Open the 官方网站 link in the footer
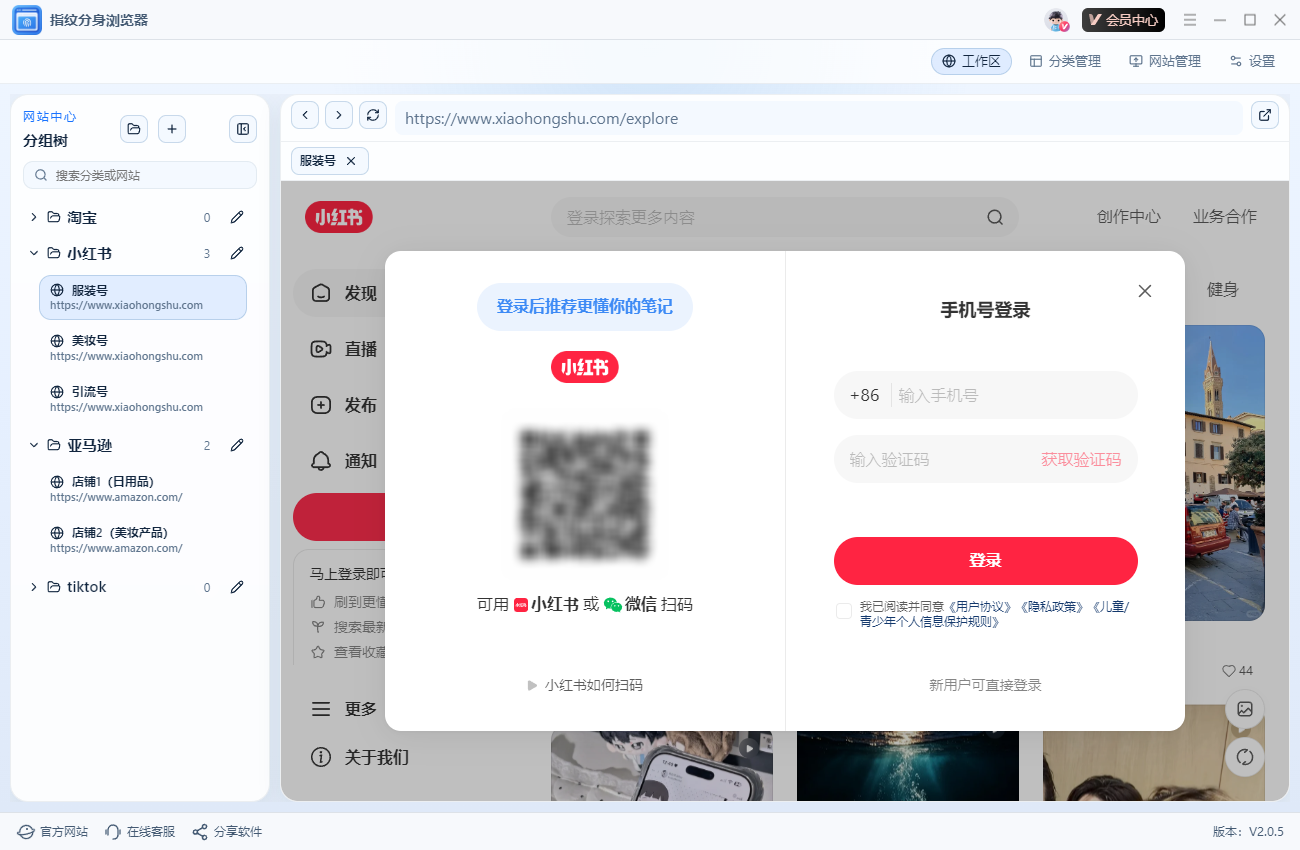Screen dimensions: 1300x850 point(53,832)
